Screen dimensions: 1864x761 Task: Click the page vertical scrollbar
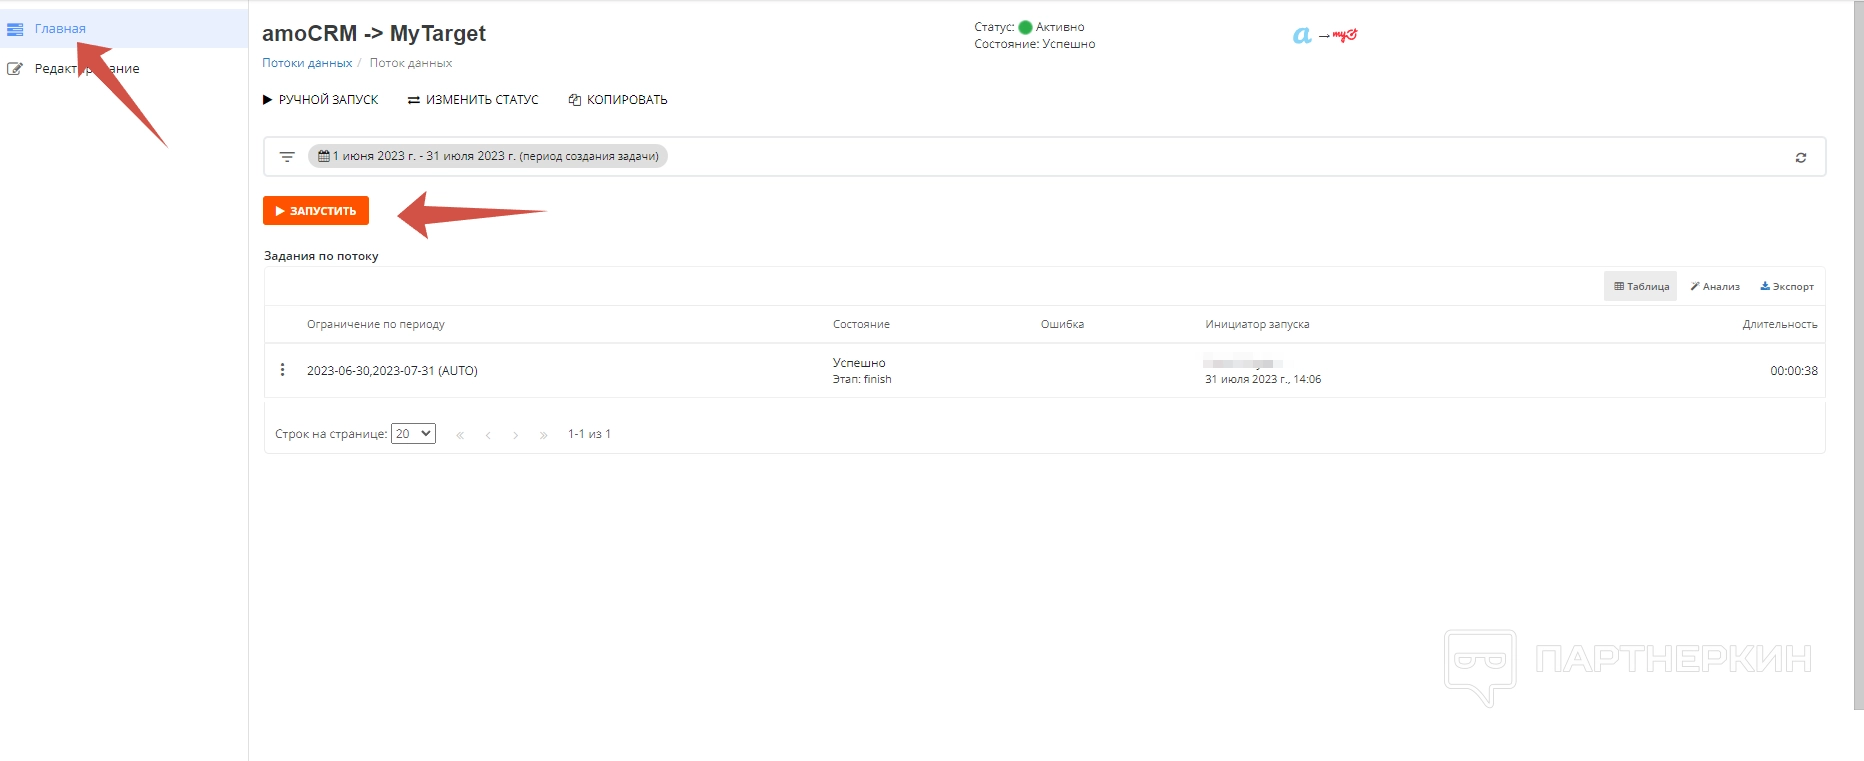pos(1857,355)
